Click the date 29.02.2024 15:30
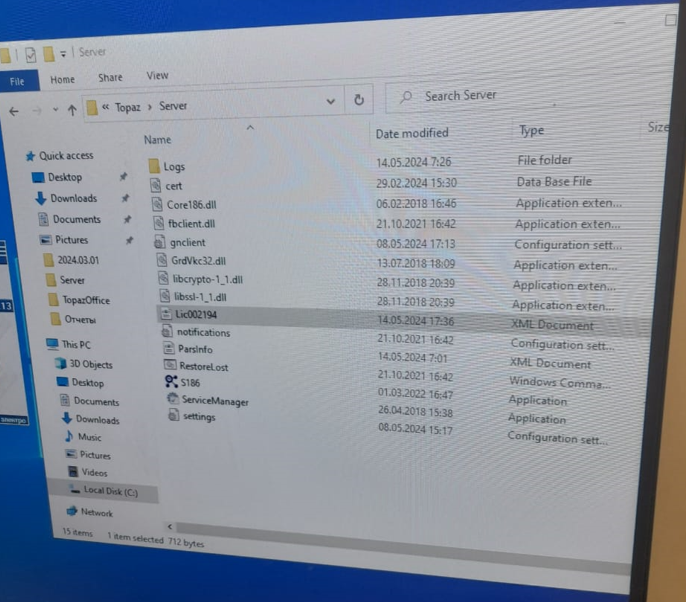The height and width of the screenshot is (602, 686). pos(416,182)
